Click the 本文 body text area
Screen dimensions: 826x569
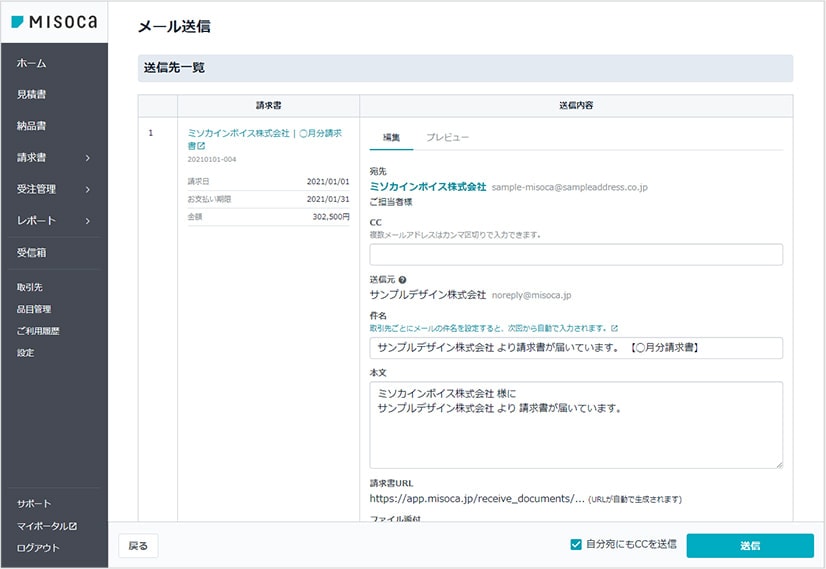tap(576, 425)
